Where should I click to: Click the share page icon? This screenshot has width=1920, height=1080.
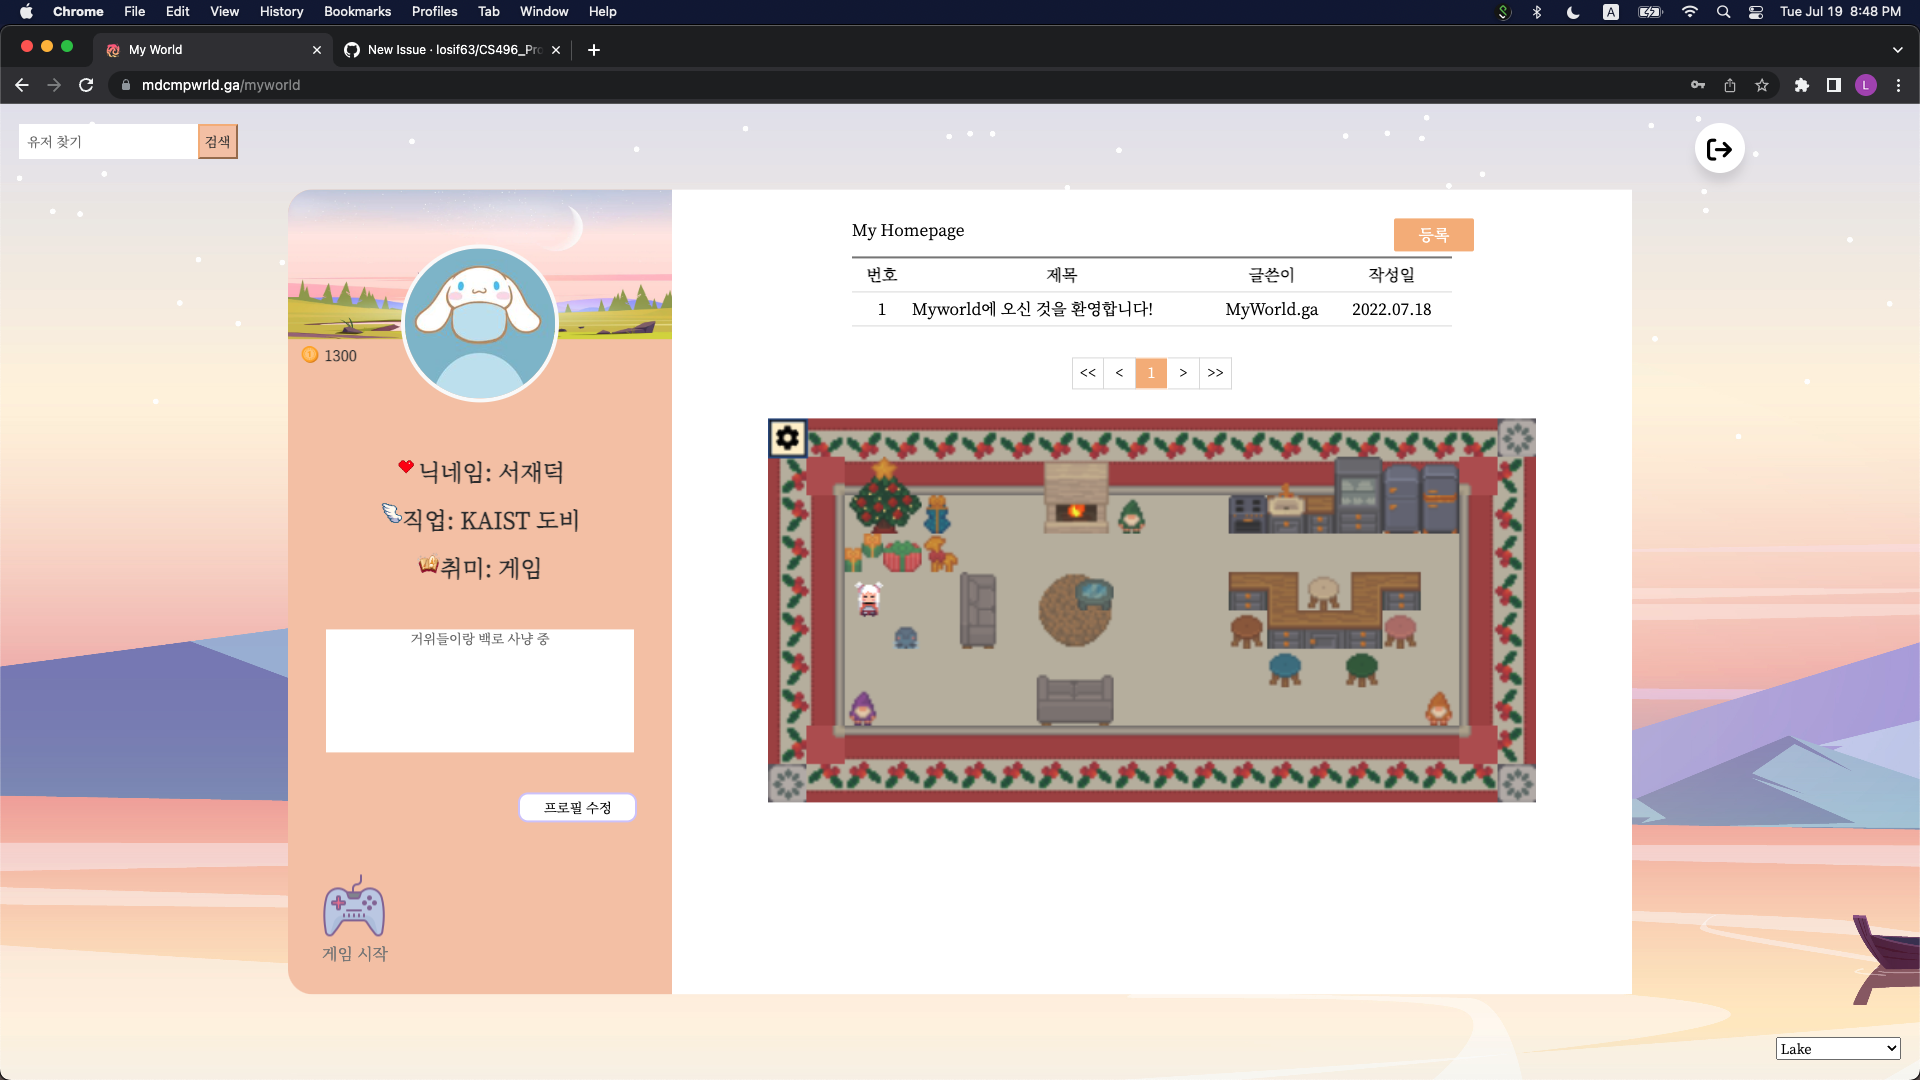point(1730,85)
